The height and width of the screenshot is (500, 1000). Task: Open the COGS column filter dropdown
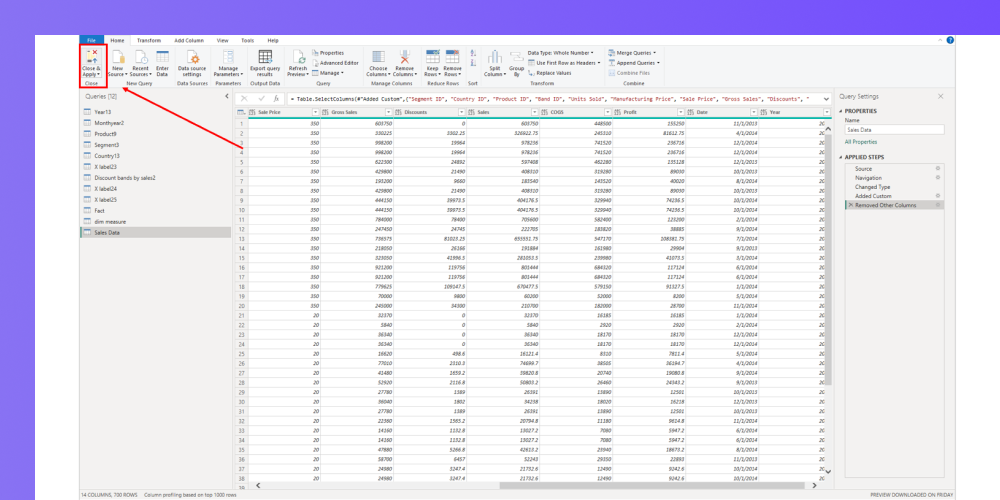tap(608, 112)
